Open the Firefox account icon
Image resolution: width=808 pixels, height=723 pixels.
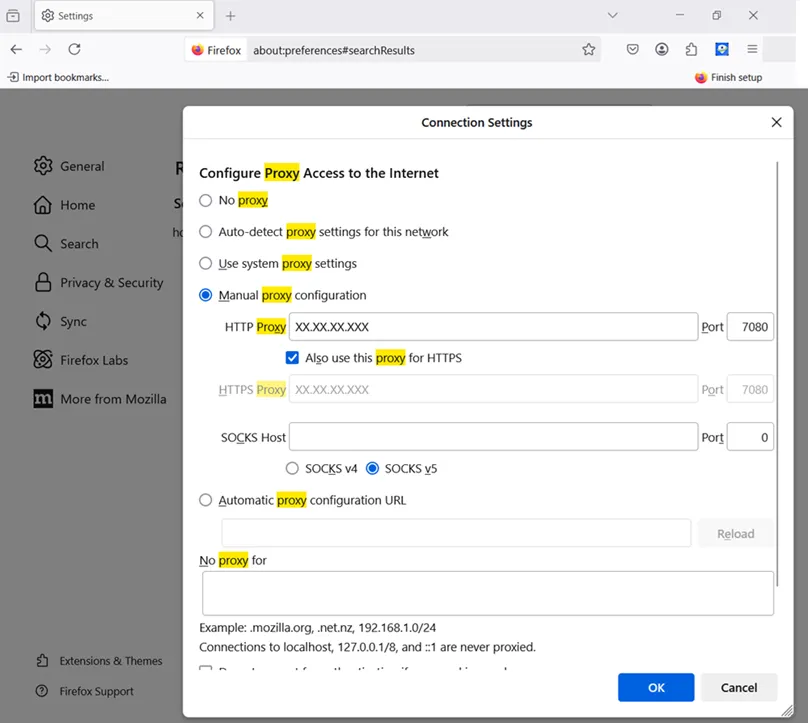tap(662, 49)
